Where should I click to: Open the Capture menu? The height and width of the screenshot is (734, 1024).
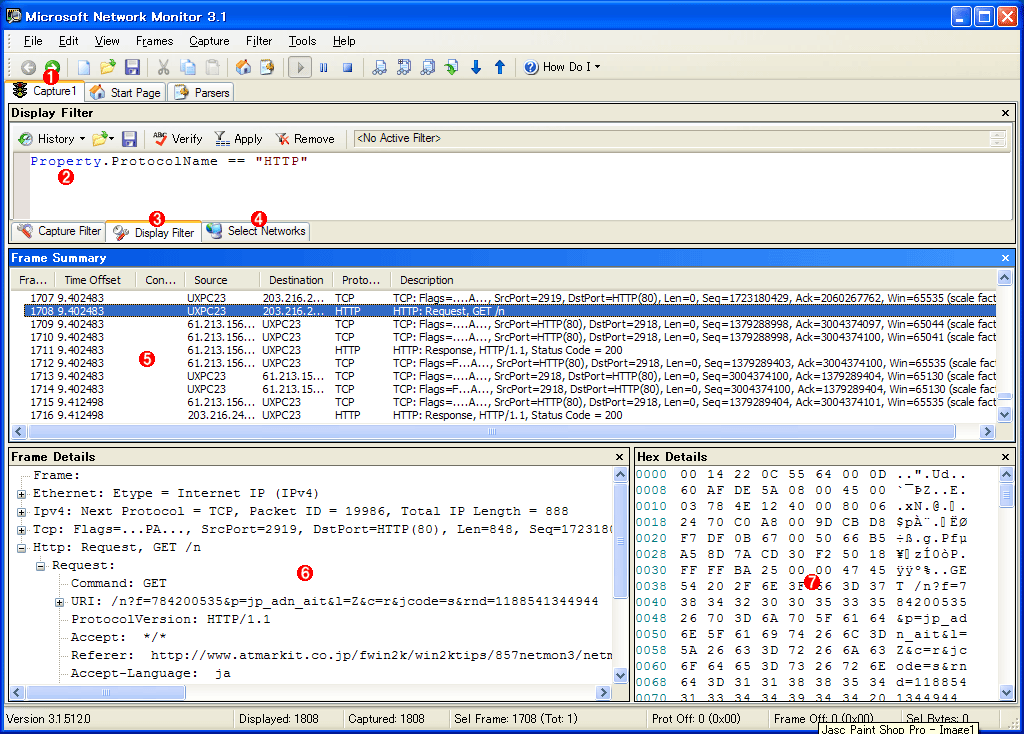209,41
